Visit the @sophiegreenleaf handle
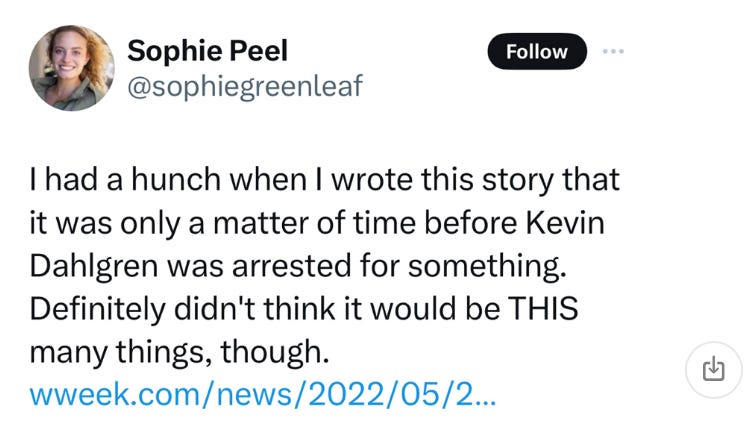The width and height of the screenshot is (756, 422). tap(245, 86)
